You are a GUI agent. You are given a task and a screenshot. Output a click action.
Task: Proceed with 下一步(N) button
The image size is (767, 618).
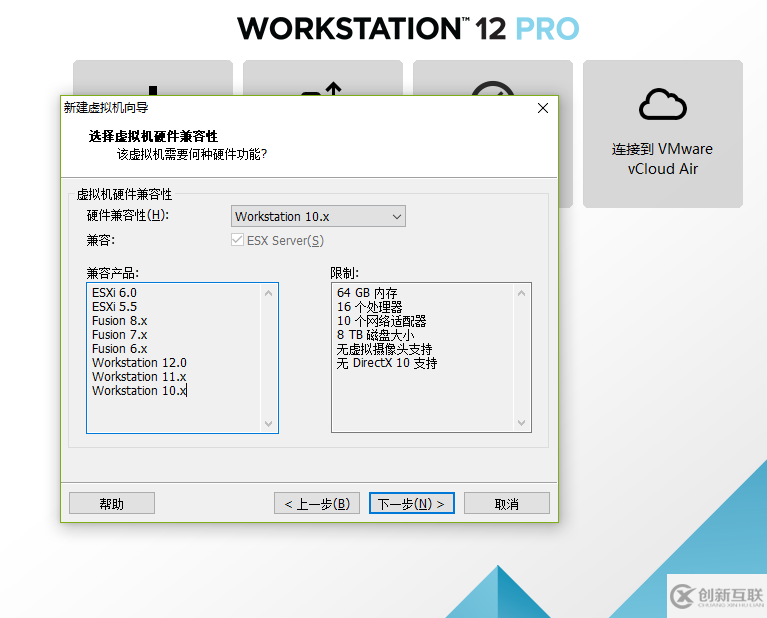(412, 504)
